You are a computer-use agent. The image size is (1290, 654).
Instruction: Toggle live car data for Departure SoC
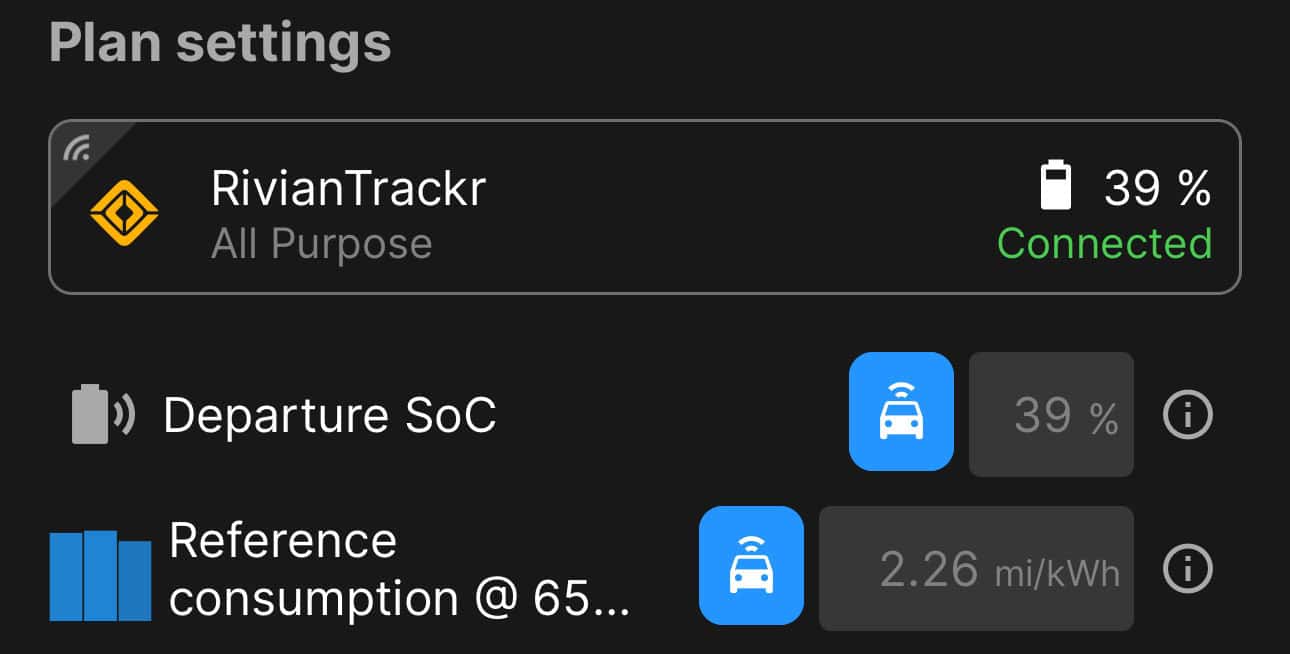point(901,411)
